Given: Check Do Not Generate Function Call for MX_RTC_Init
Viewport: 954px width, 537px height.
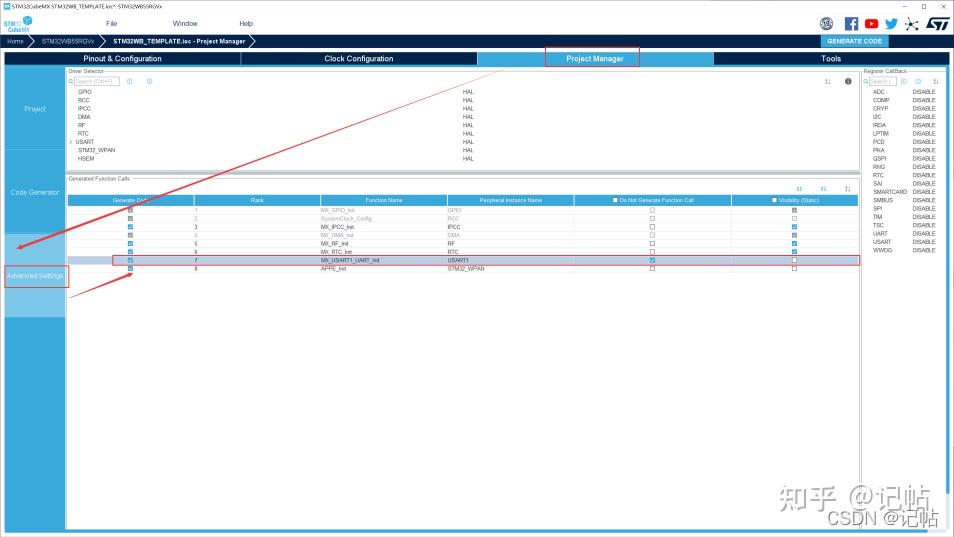Looking at the screenshot, I should point(652,252).
